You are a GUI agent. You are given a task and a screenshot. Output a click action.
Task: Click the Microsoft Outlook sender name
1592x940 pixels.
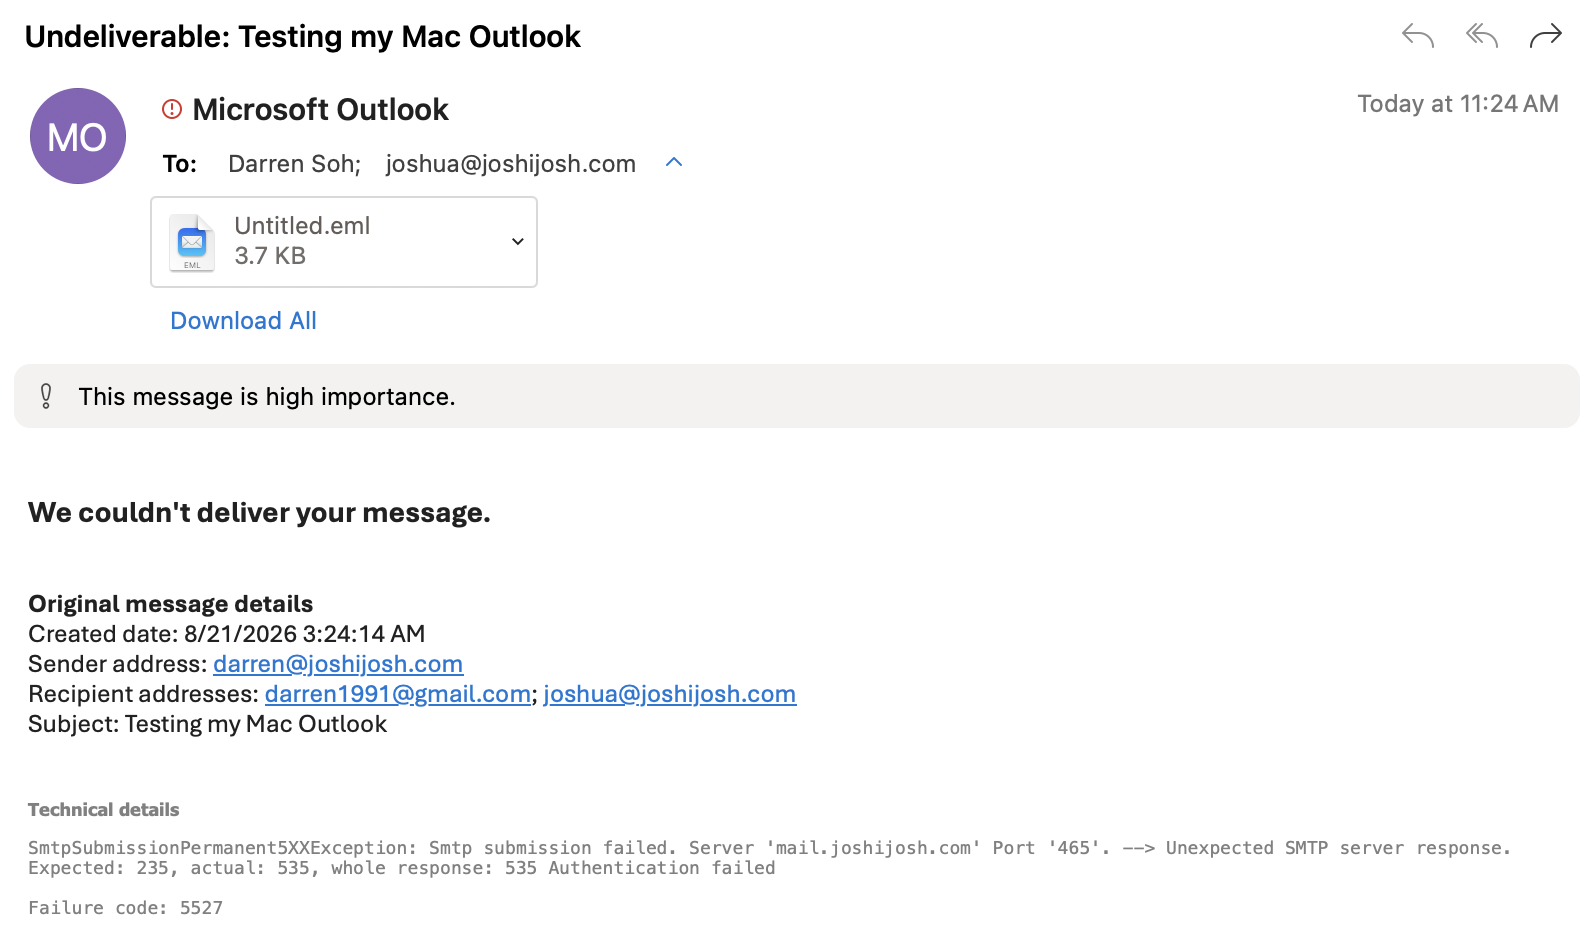[x=320, y=109]
